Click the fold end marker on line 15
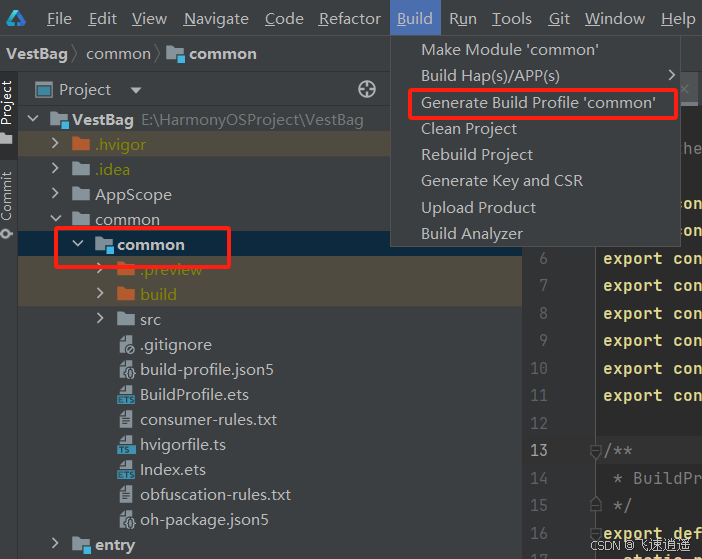The image size is (702, 559). tap(595, 504)
